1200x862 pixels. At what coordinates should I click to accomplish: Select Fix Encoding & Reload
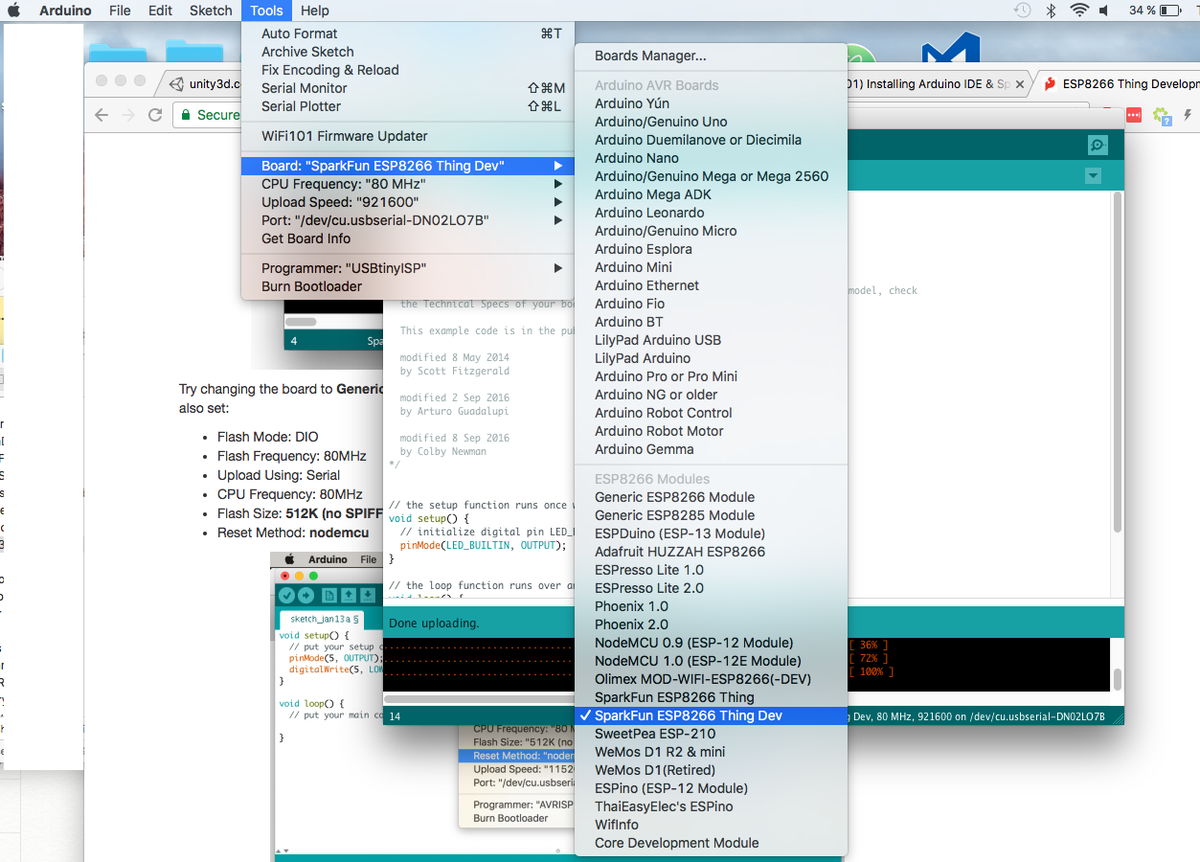point(408,70)
